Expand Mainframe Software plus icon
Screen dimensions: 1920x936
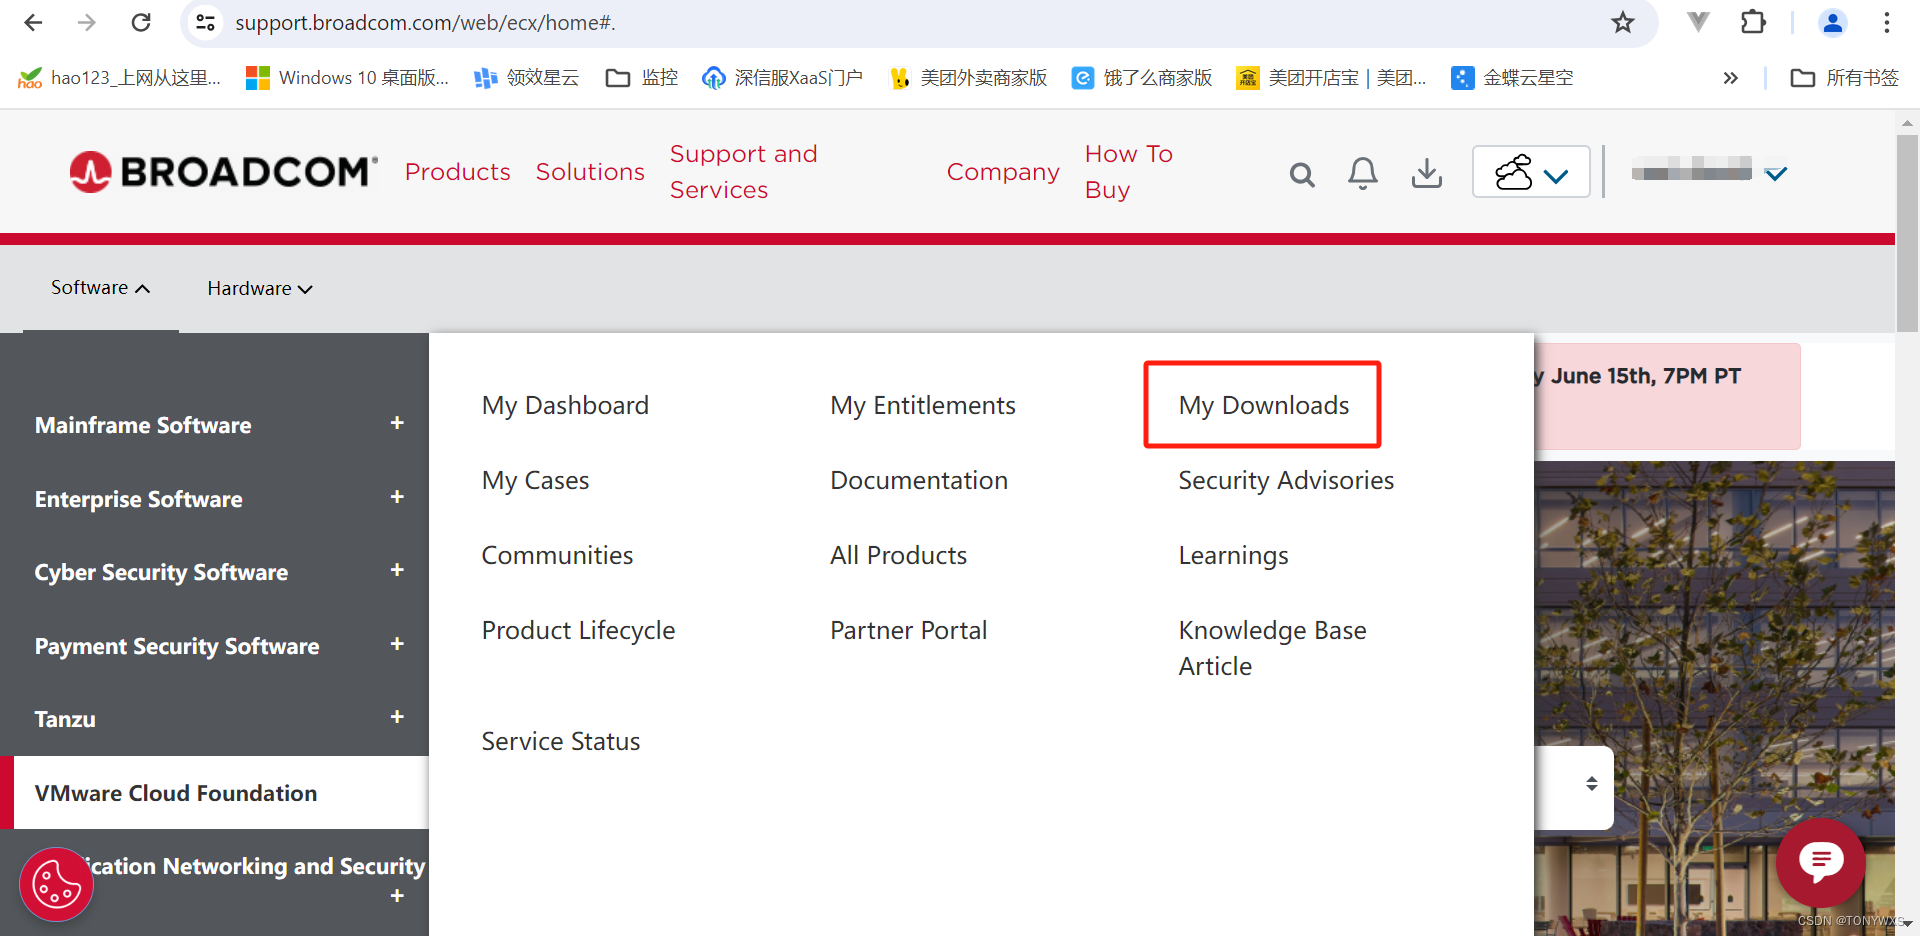[x=397, y=423]
